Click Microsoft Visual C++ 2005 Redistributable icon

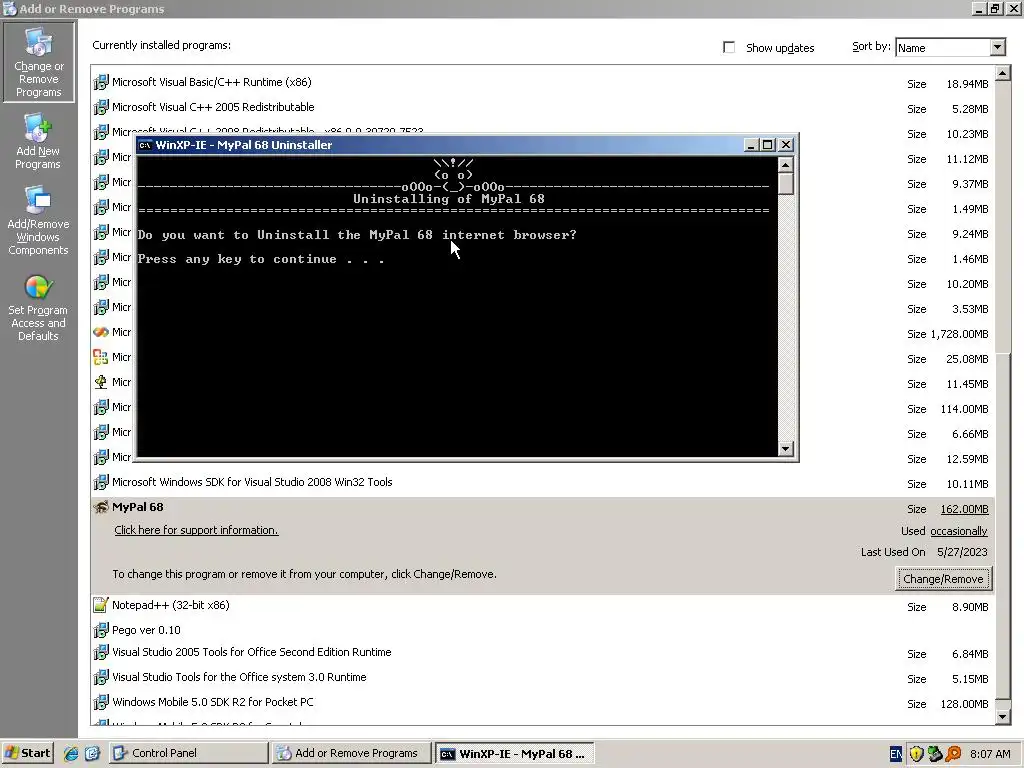point(101,107)
